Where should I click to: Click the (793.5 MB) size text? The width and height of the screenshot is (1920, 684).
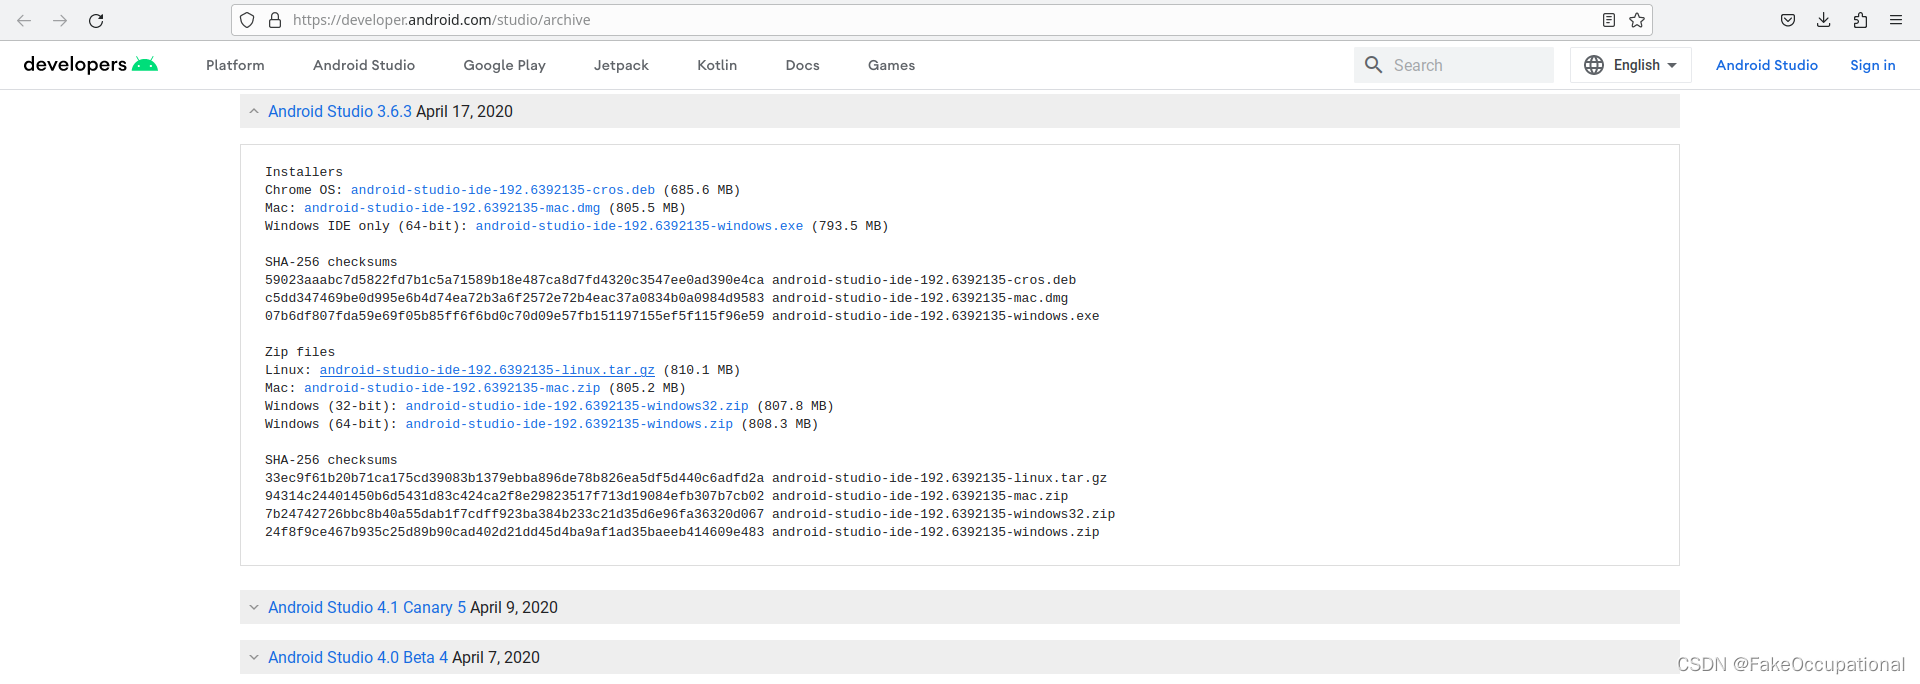tap(850, 226)
